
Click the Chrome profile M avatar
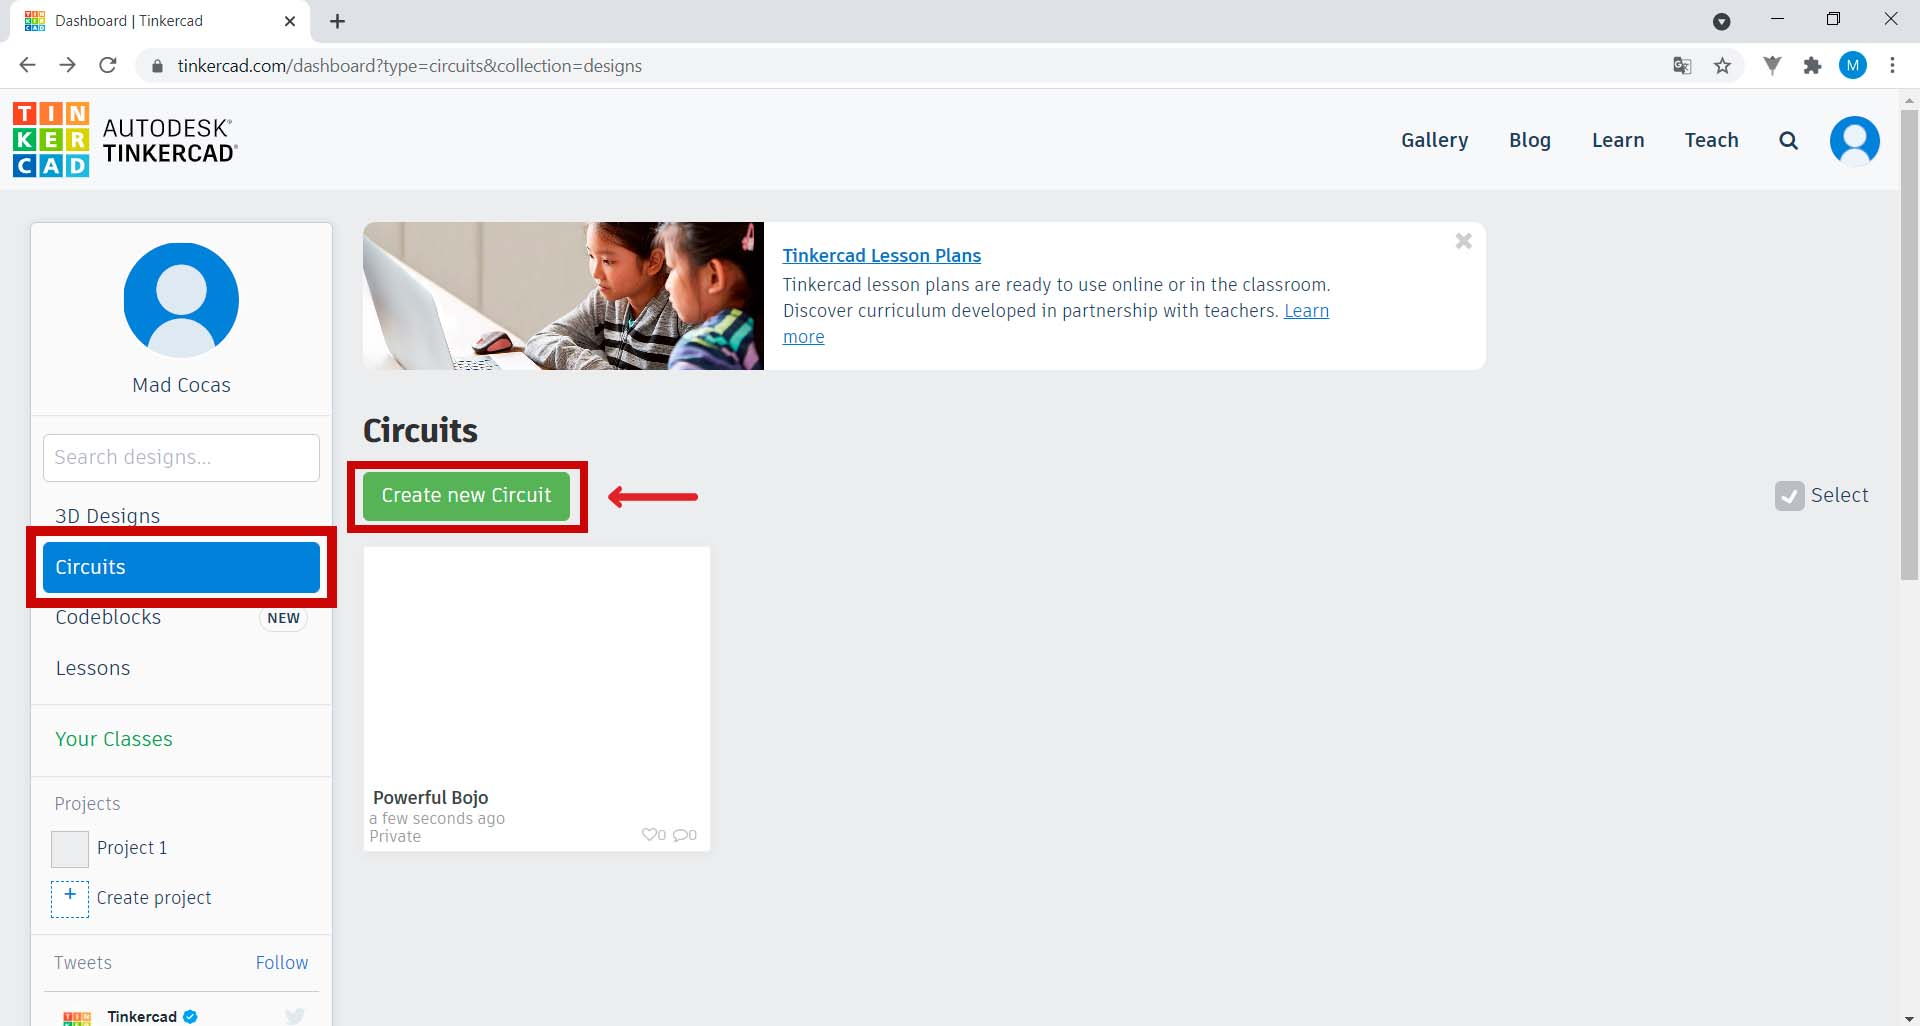pyautogui.click(x=1852, y=66)
